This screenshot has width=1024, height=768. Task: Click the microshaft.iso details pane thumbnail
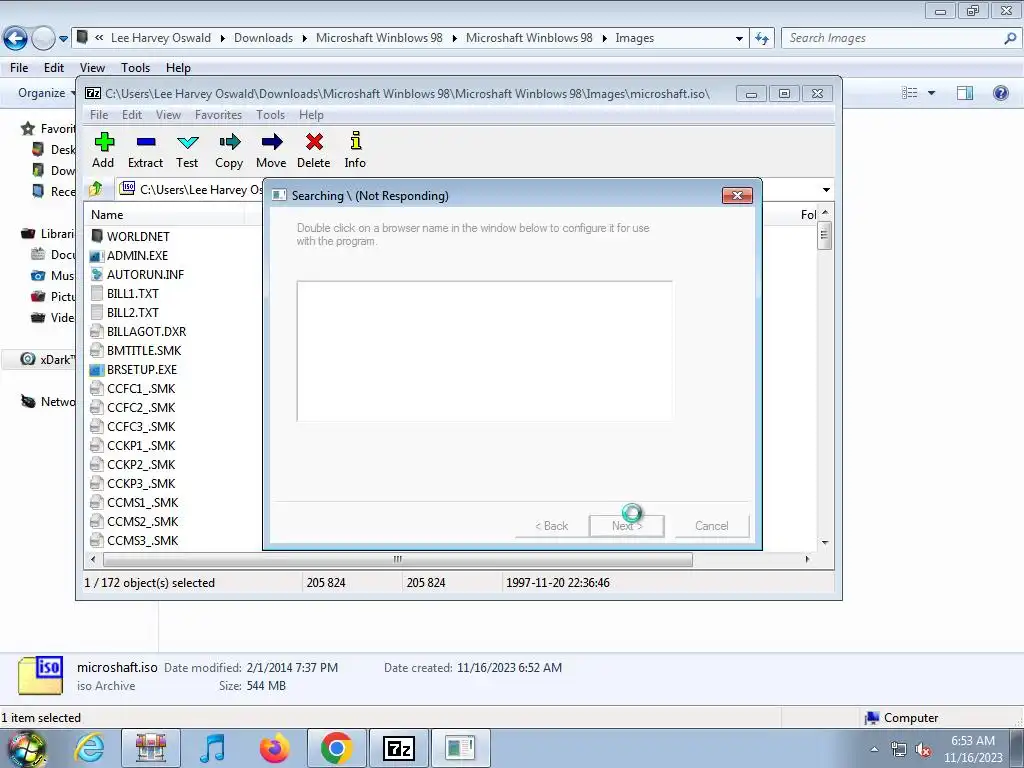pyautogui.click(x=40, y=675)
